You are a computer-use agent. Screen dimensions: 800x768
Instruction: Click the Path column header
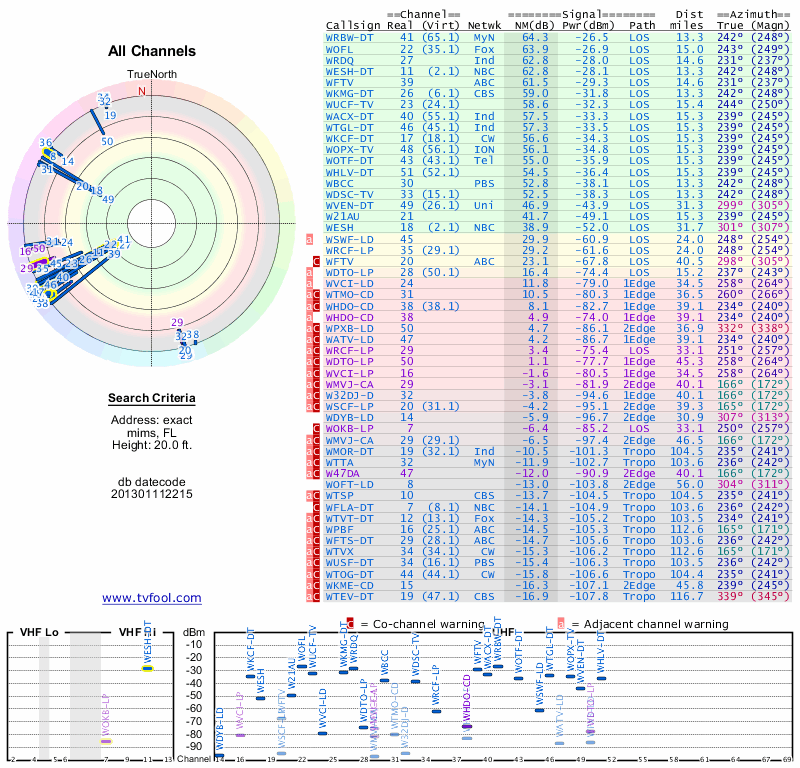click(x=642, y=26)
